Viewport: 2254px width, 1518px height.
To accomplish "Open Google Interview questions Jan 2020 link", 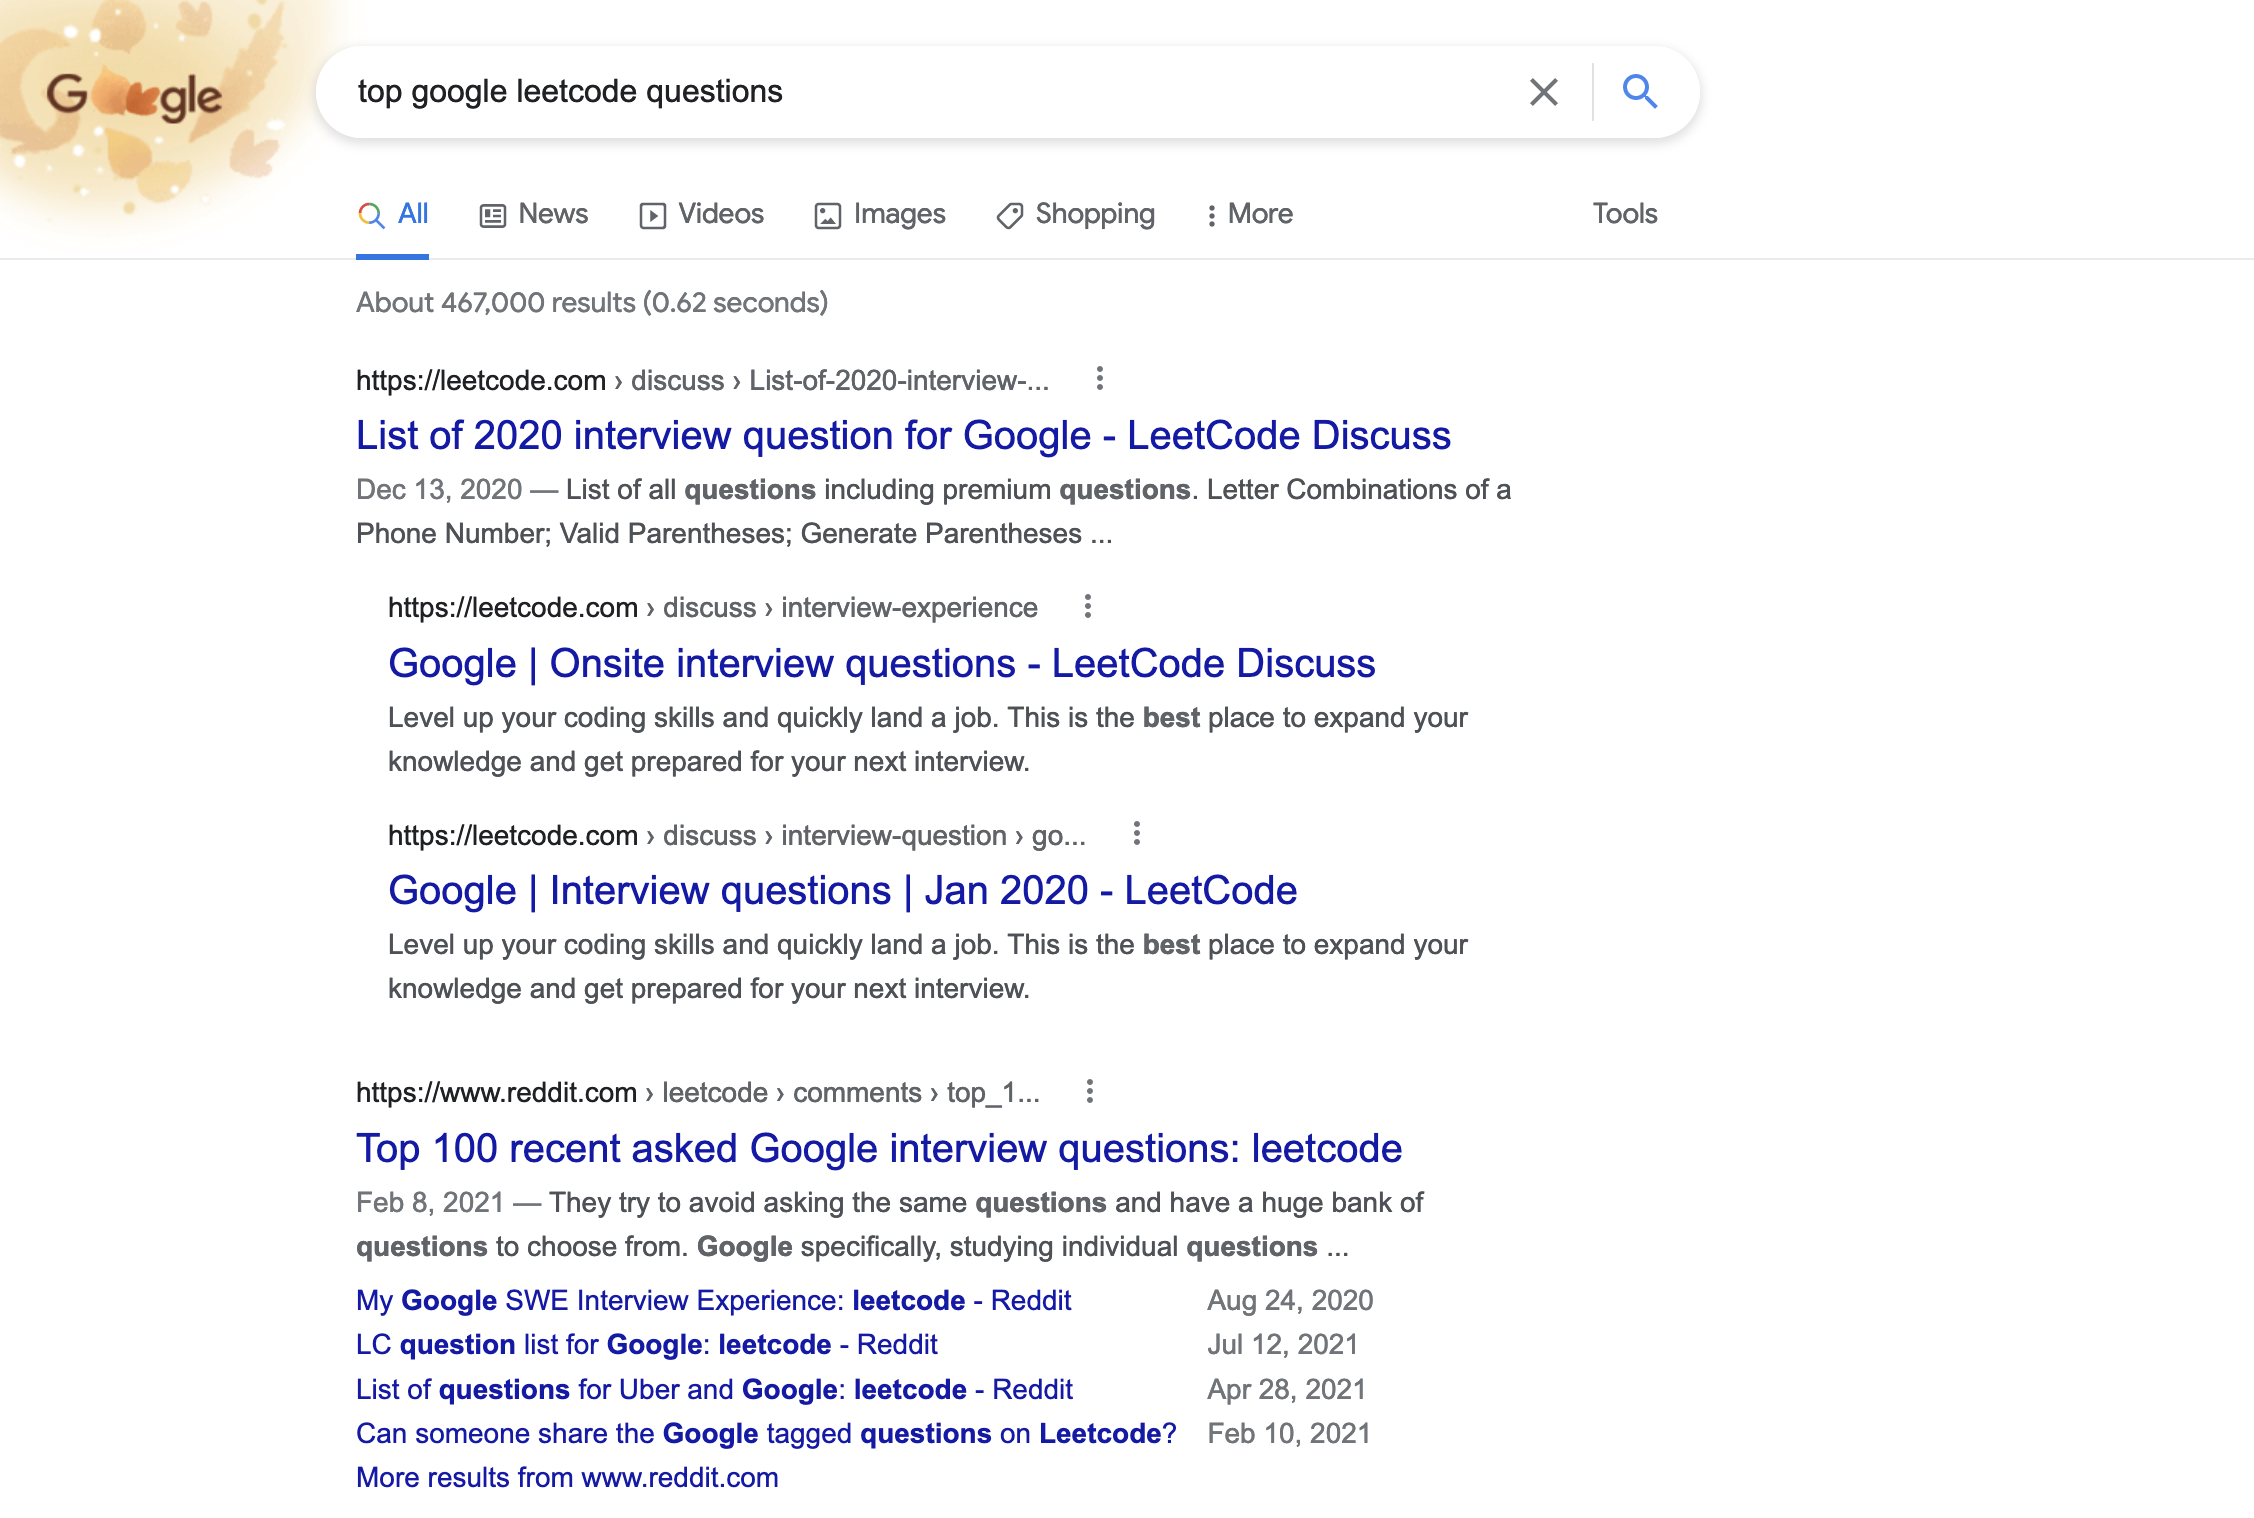I will [842, 891].
